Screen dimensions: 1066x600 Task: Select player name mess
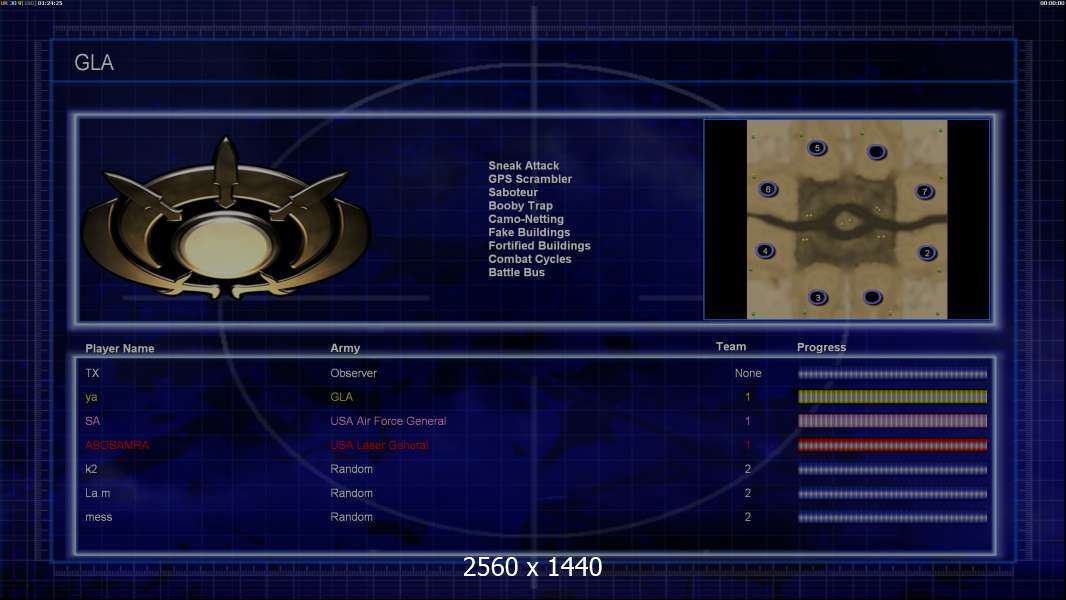point(99,517)
